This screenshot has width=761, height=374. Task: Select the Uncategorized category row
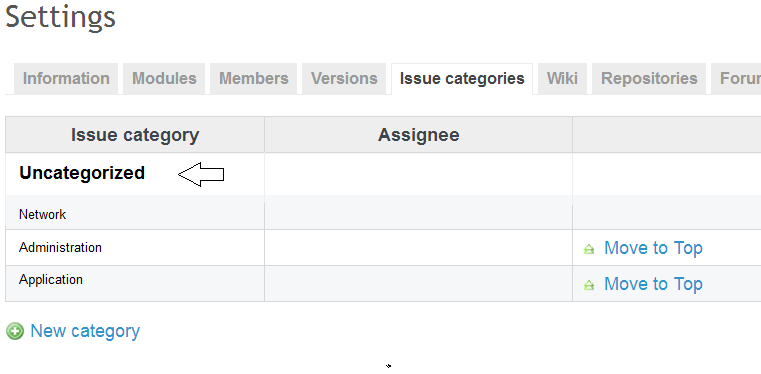pos(383,174)
